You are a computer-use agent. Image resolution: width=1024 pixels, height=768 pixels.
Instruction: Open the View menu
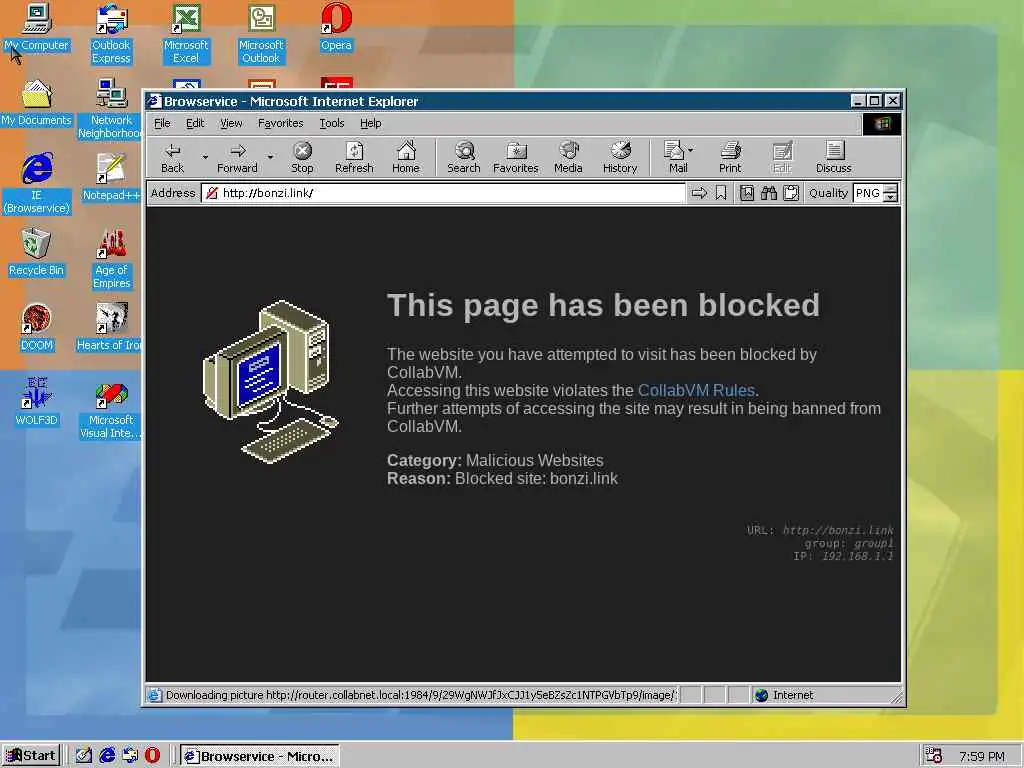tap(231, 123)
